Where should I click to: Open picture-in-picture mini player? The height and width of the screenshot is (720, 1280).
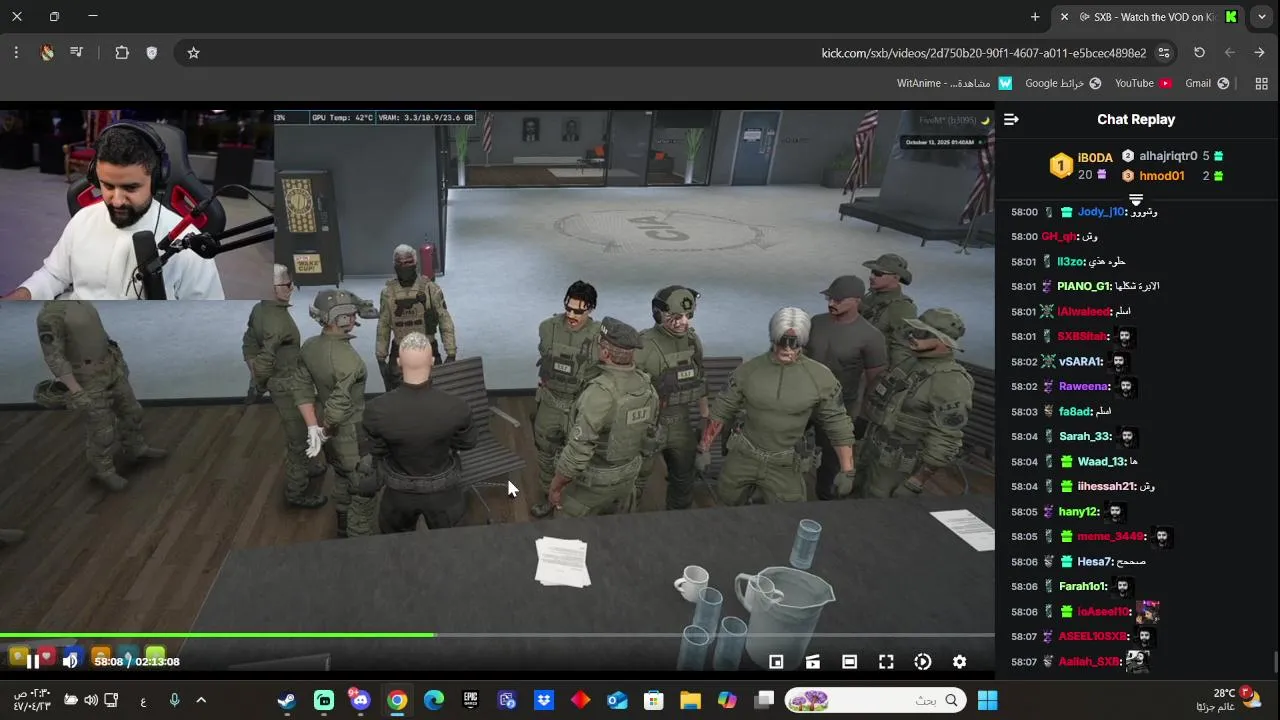click(776, 661)
